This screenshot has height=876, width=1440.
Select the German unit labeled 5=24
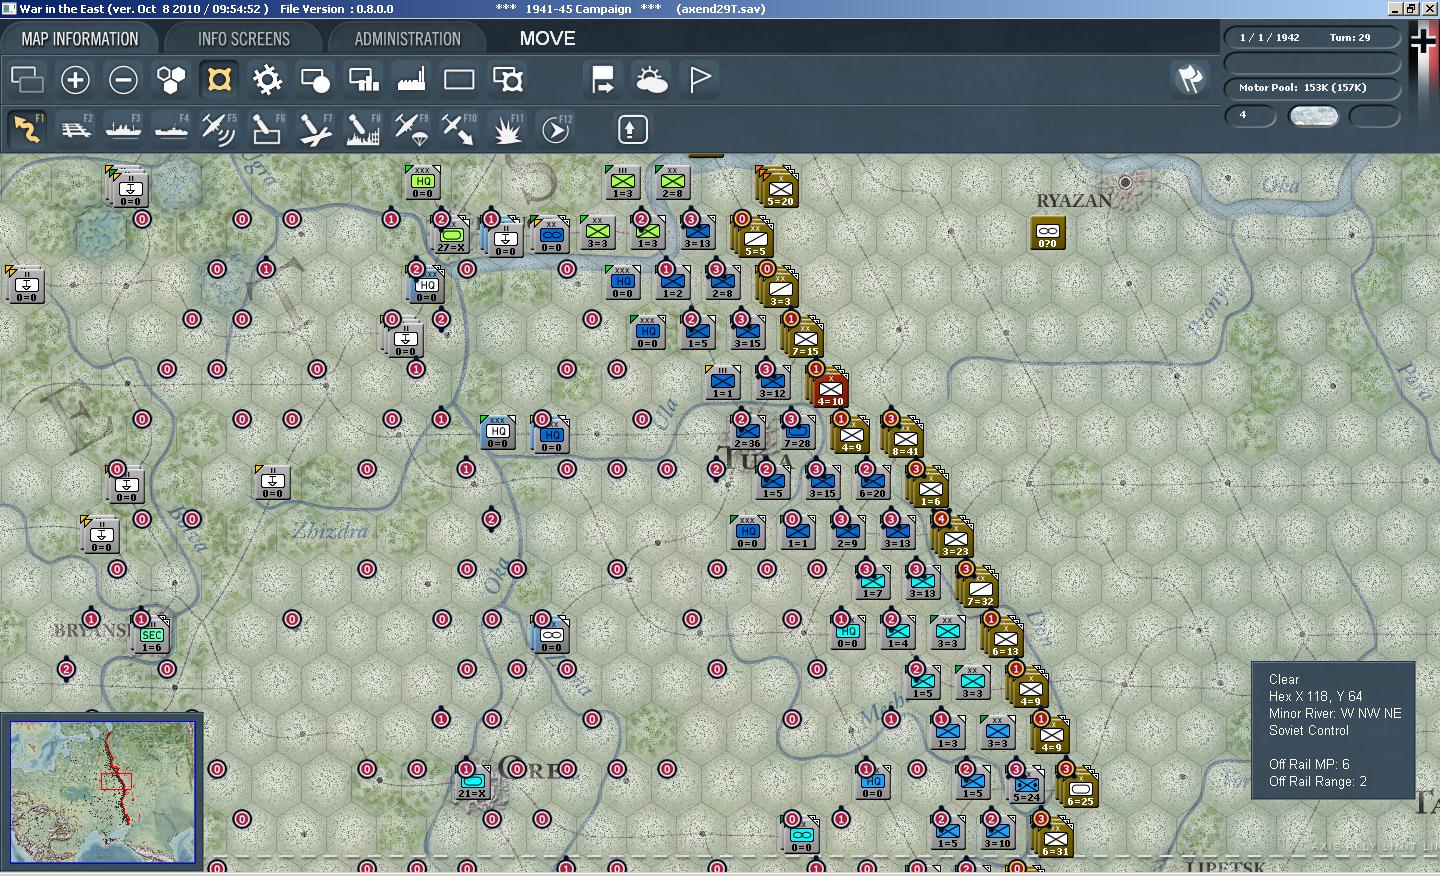pyautogui.click(x=1027, y=786)
